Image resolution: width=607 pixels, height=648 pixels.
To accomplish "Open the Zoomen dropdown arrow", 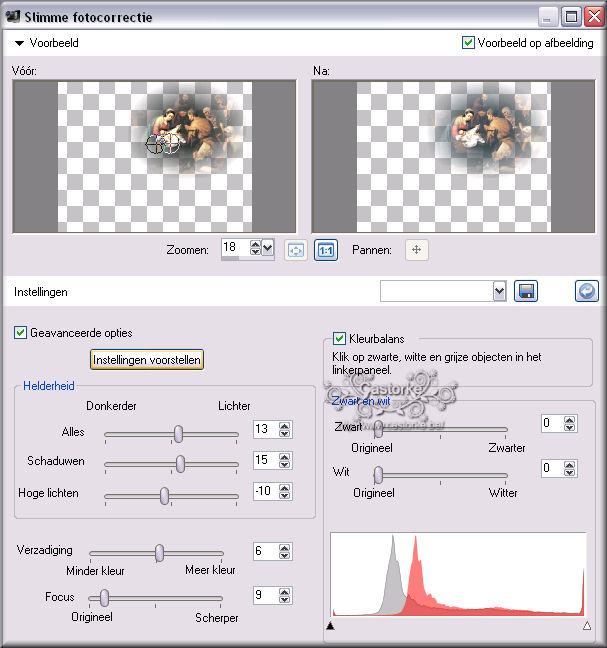I will (268, 248).
